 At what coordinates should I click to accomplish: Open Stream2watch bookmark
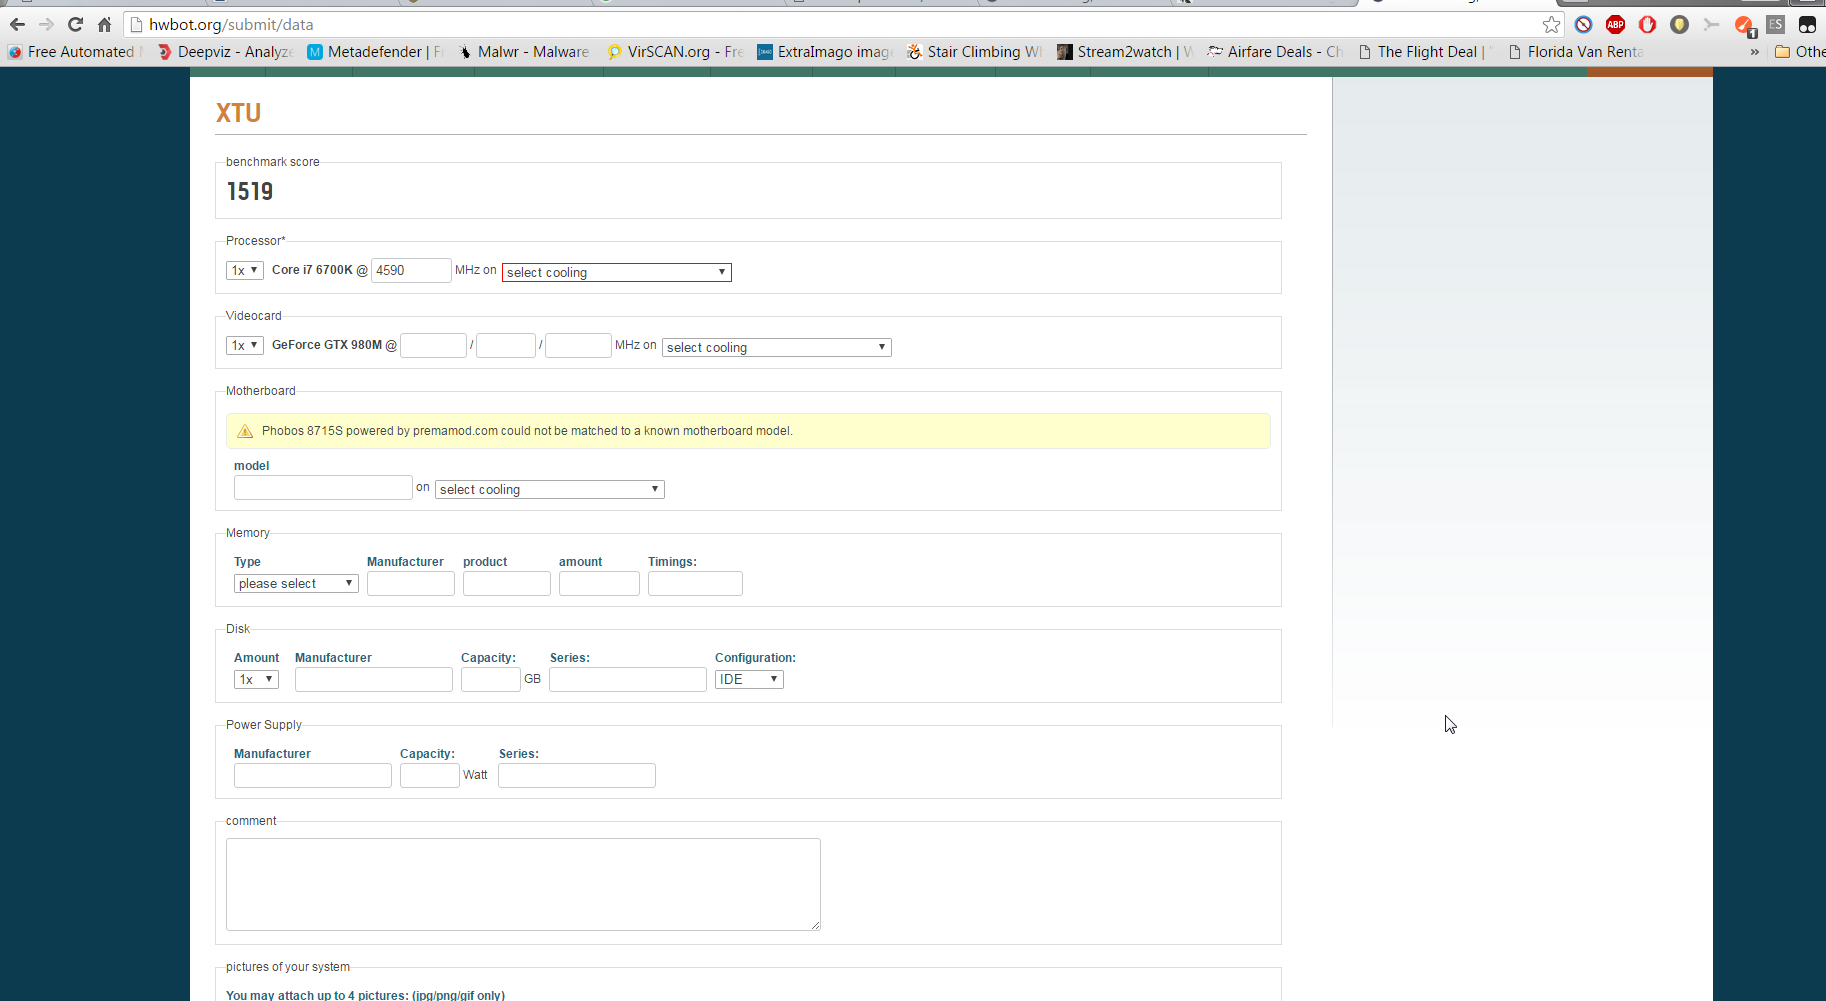(1125, 52)
